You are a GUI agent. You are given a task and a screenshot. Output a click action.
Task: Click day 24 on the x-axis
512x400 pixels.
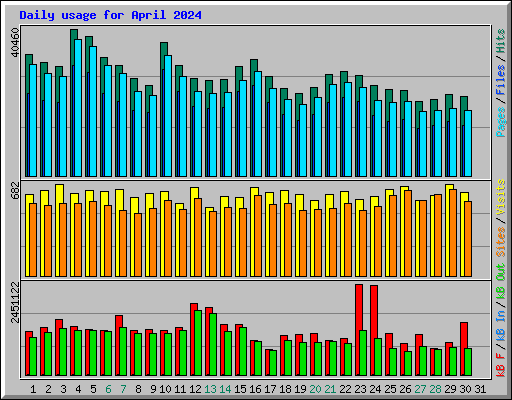[375, 389]
